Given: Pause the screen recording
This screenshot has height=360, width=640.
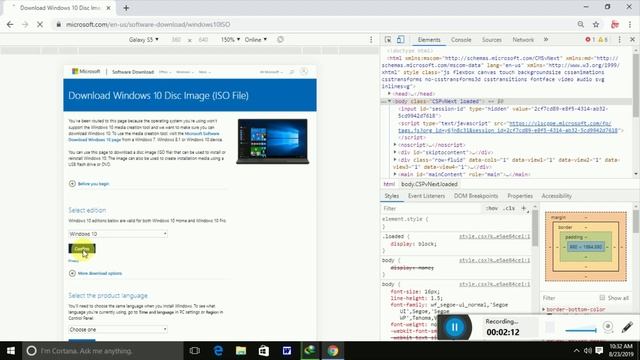Looking at the screenshot, I should click(454, 327).
